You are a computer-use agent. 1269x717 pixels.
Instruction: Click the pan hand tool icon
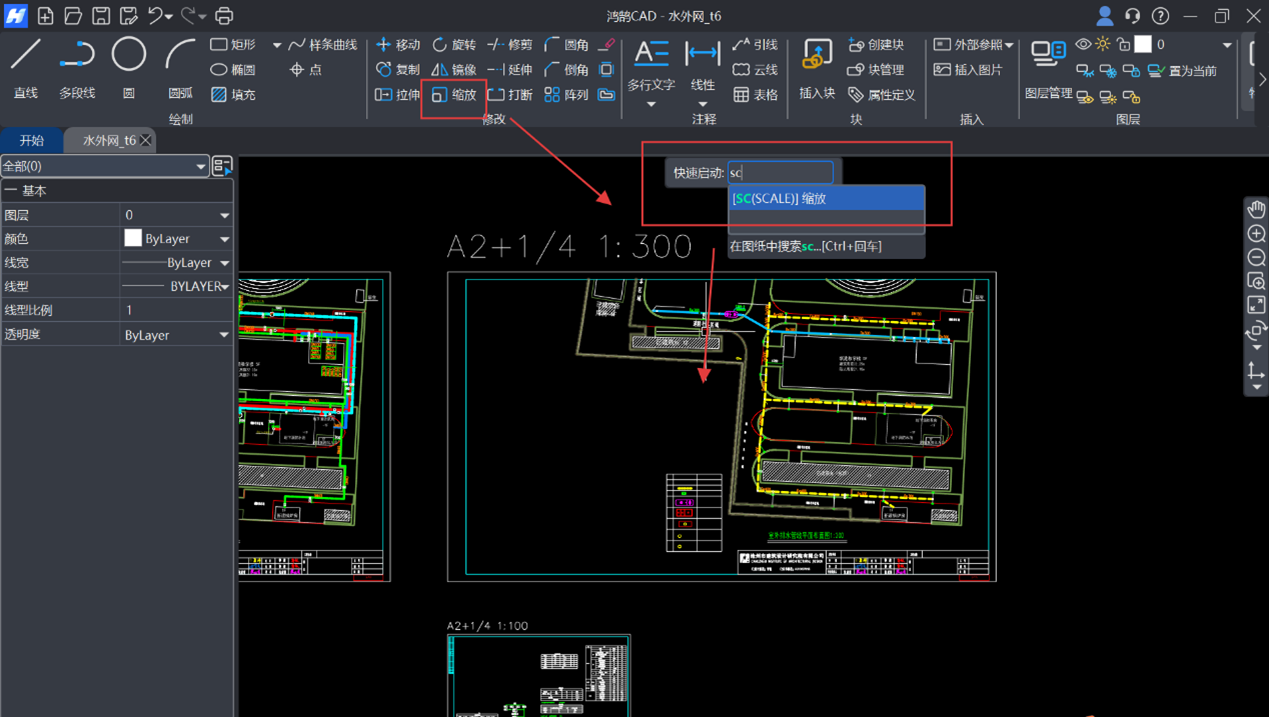point(1256,209)
